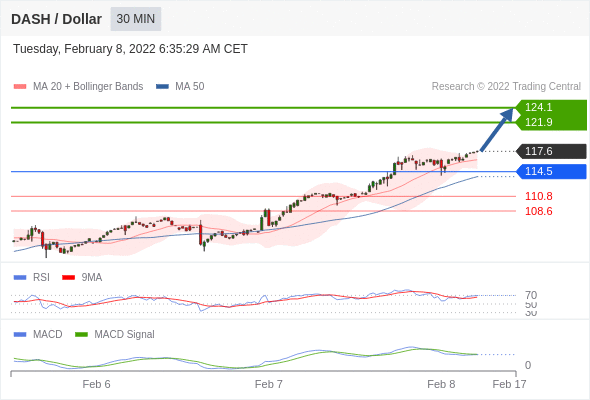
Task: Select the 124.1 green resistance label
Action: (538, 107)
